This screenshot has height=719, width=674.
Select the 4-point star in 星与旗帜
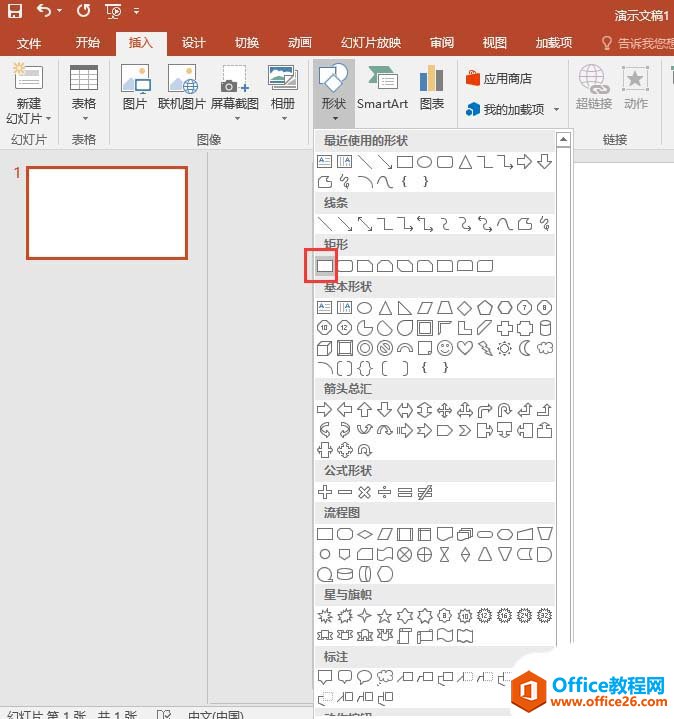[365, 615]
